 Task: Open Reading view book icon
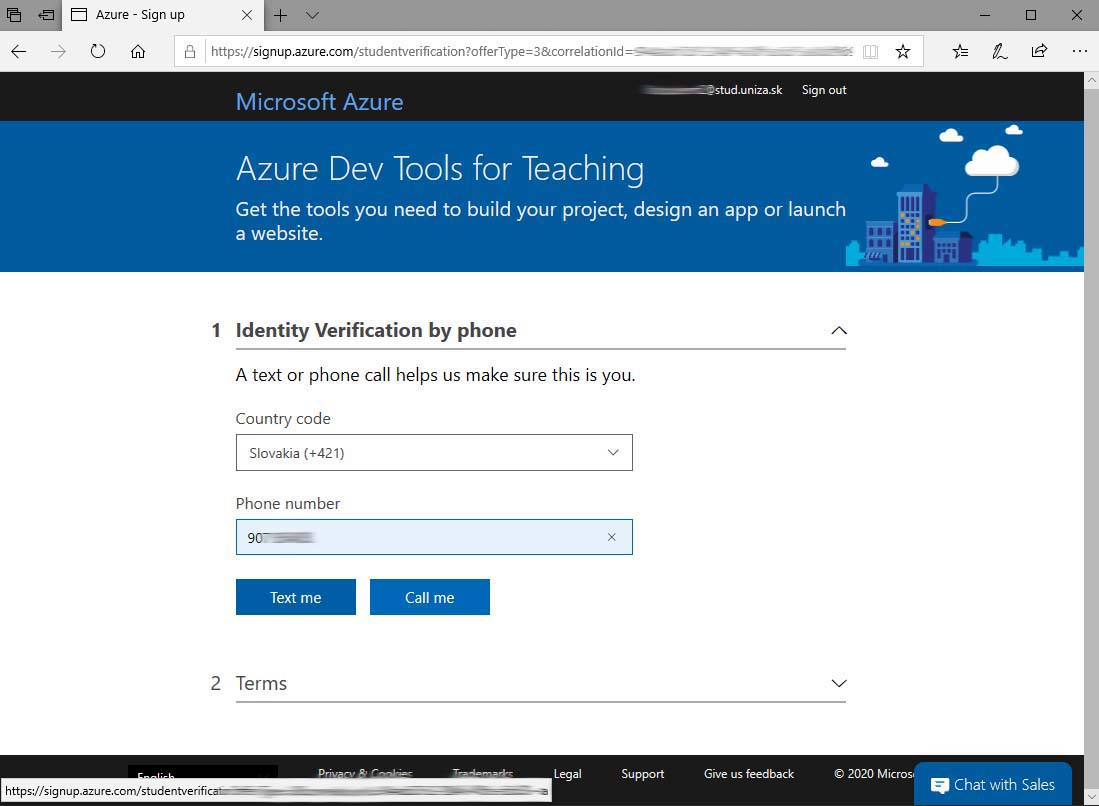871,51
